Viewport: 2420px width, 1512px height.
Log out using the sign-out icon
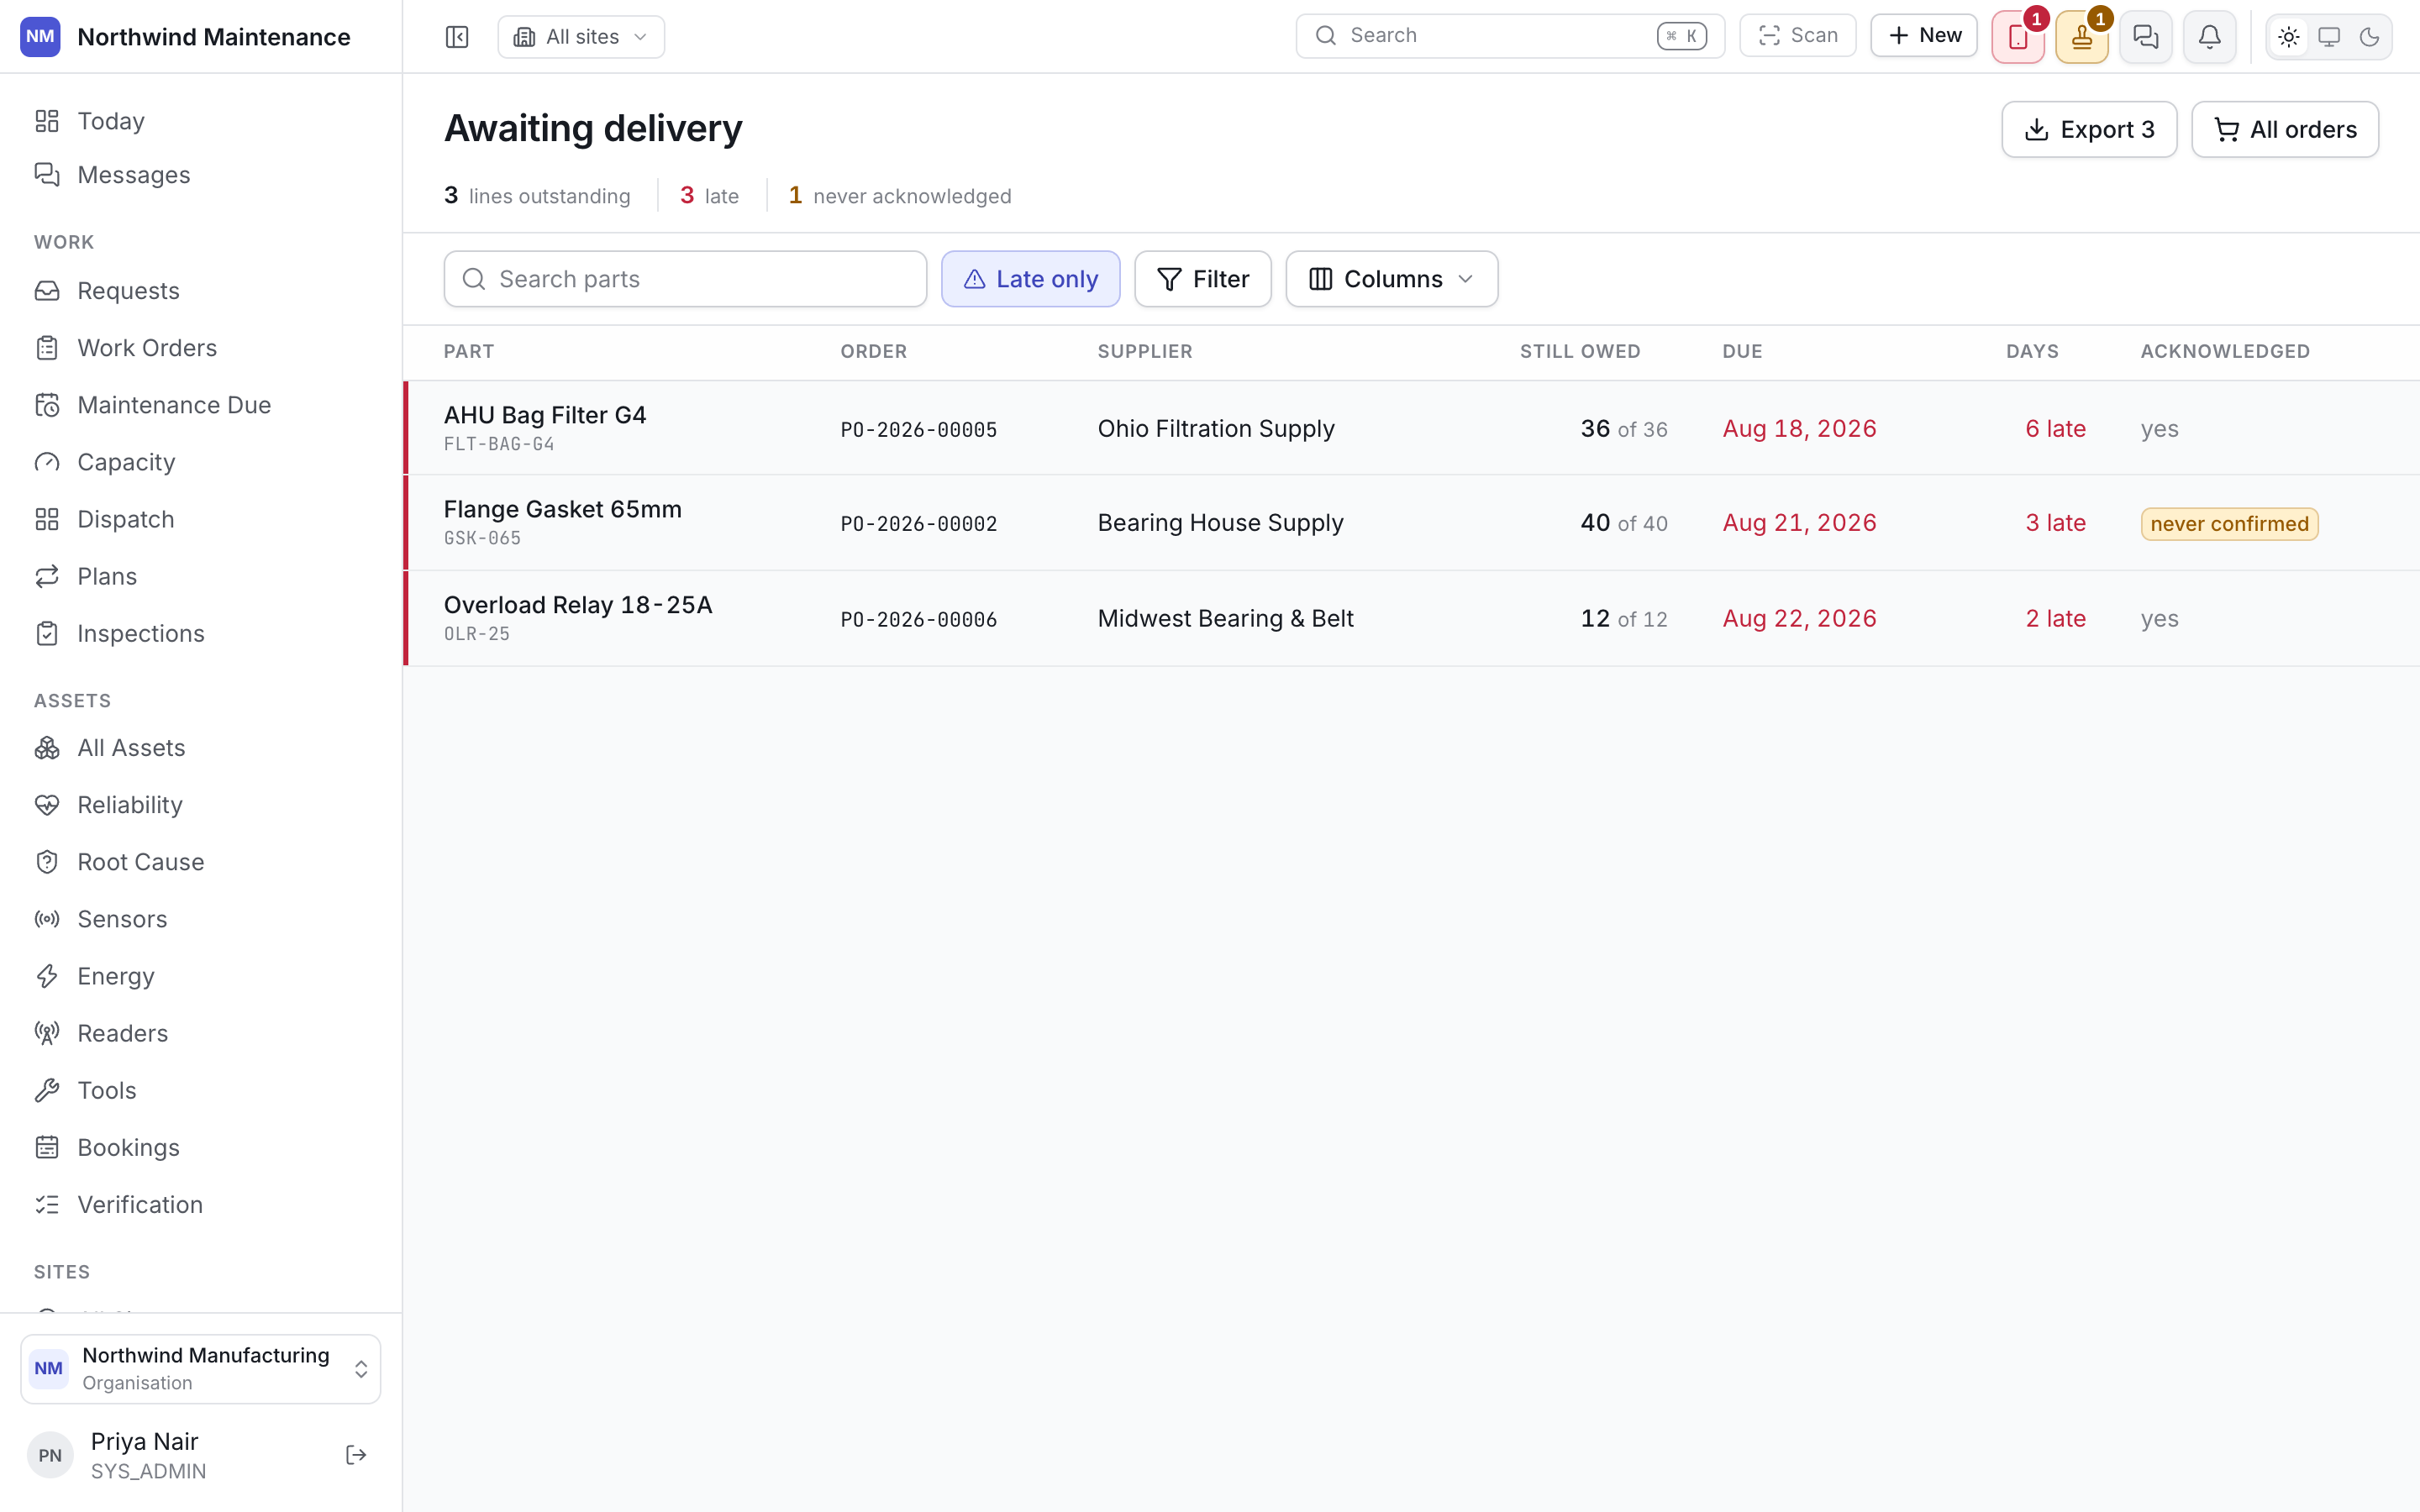click(x=356, y=1455)
